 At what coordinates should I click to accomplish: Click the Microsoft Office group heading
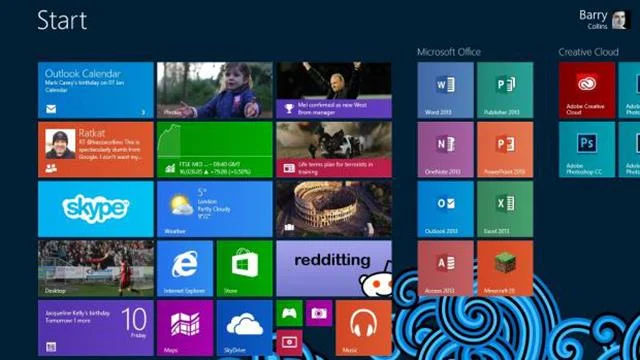point(449,52)
